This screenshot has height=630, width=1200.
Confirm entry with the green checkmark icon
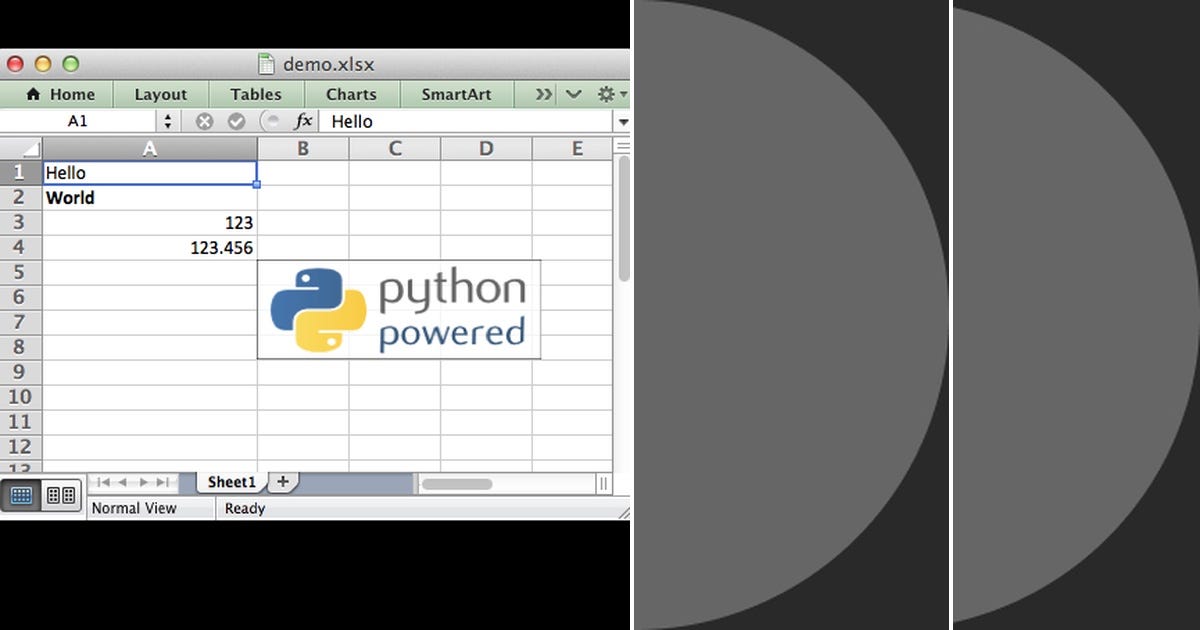(x=236, y=121)
